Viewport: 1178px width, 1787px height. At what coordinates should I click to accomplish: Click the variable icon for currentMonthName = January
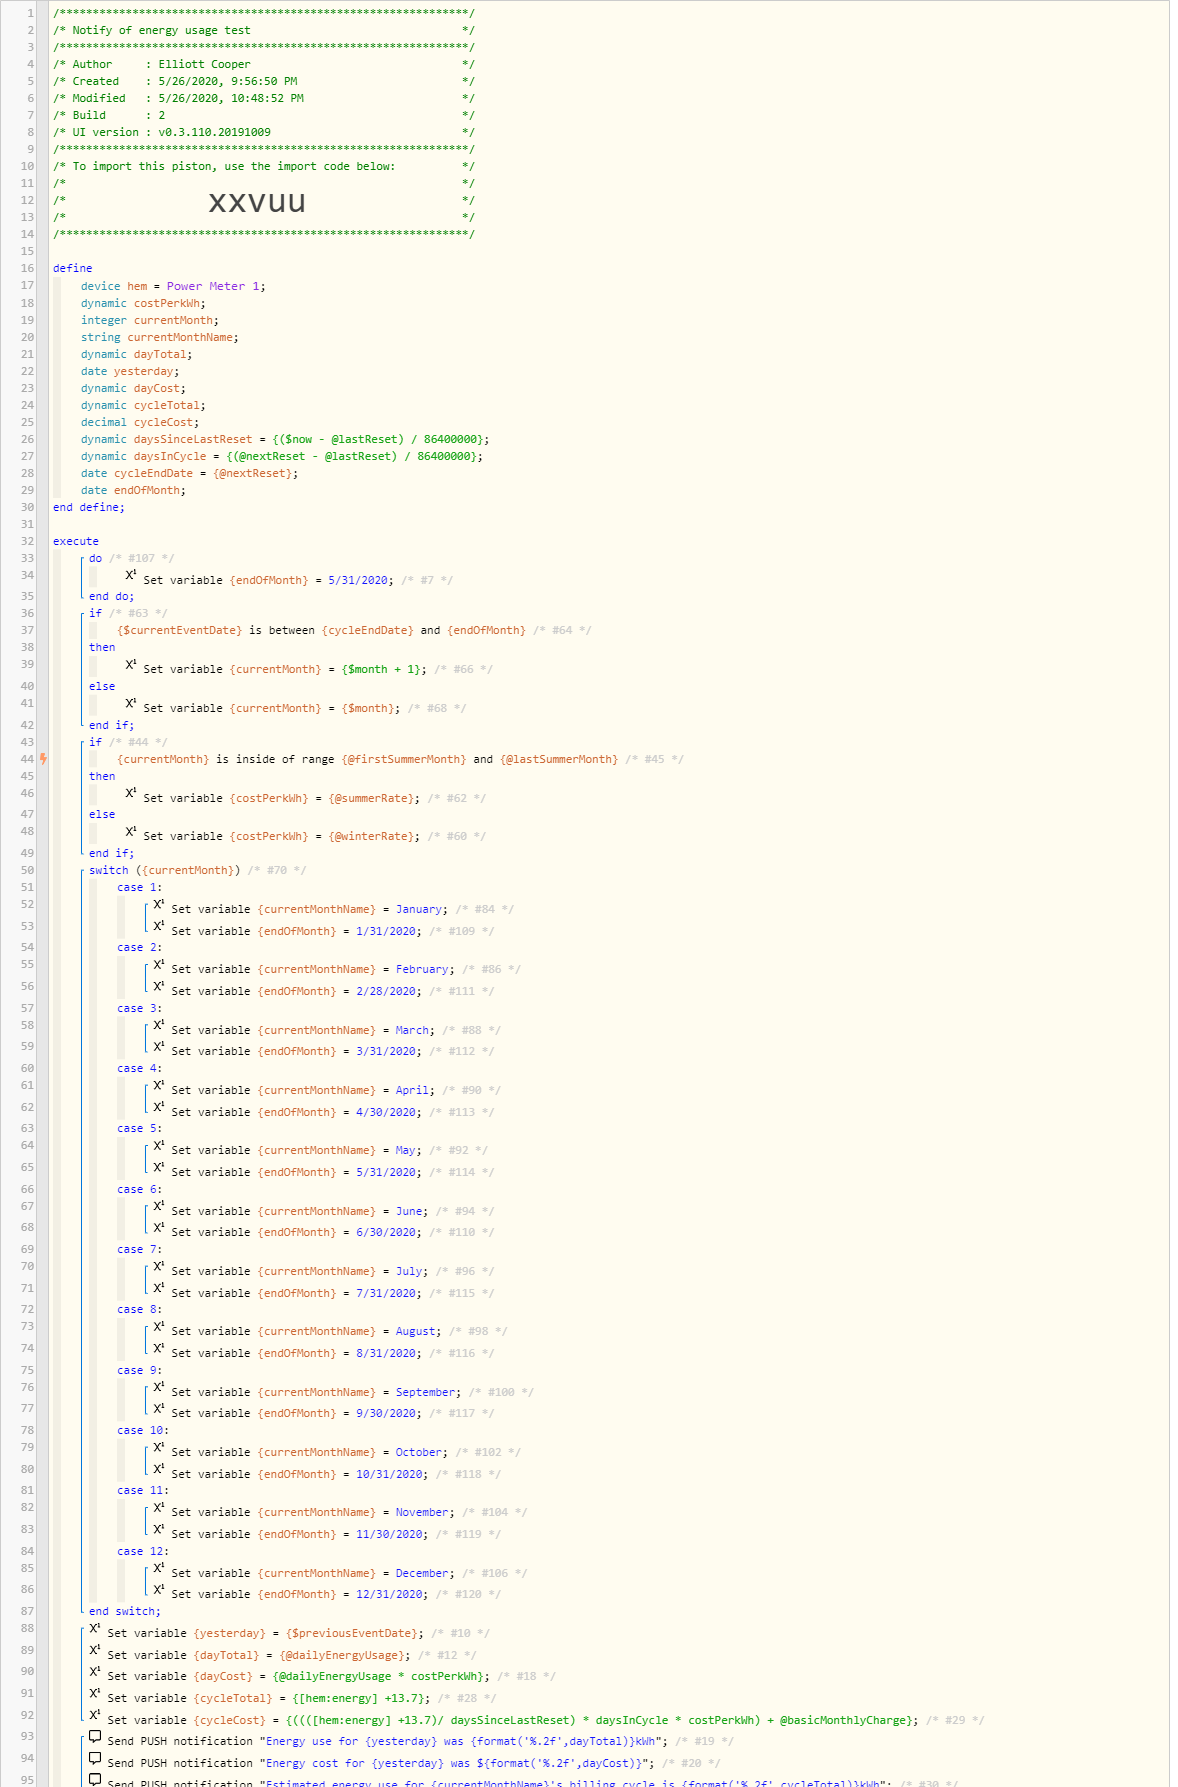coord(159,904)
